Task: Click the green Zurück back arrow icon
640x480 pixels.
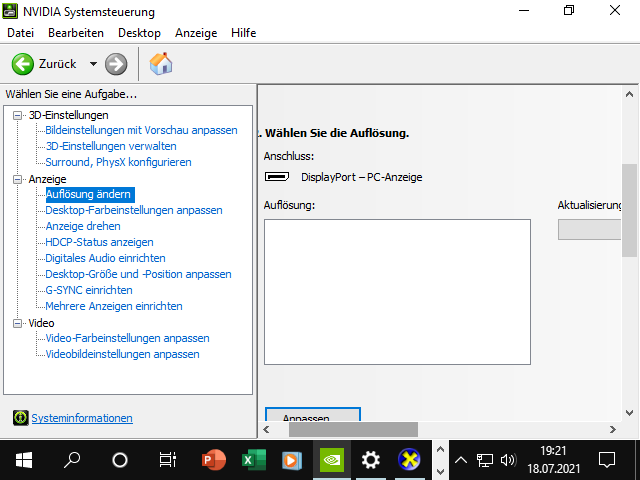Action: click(22, 64)
